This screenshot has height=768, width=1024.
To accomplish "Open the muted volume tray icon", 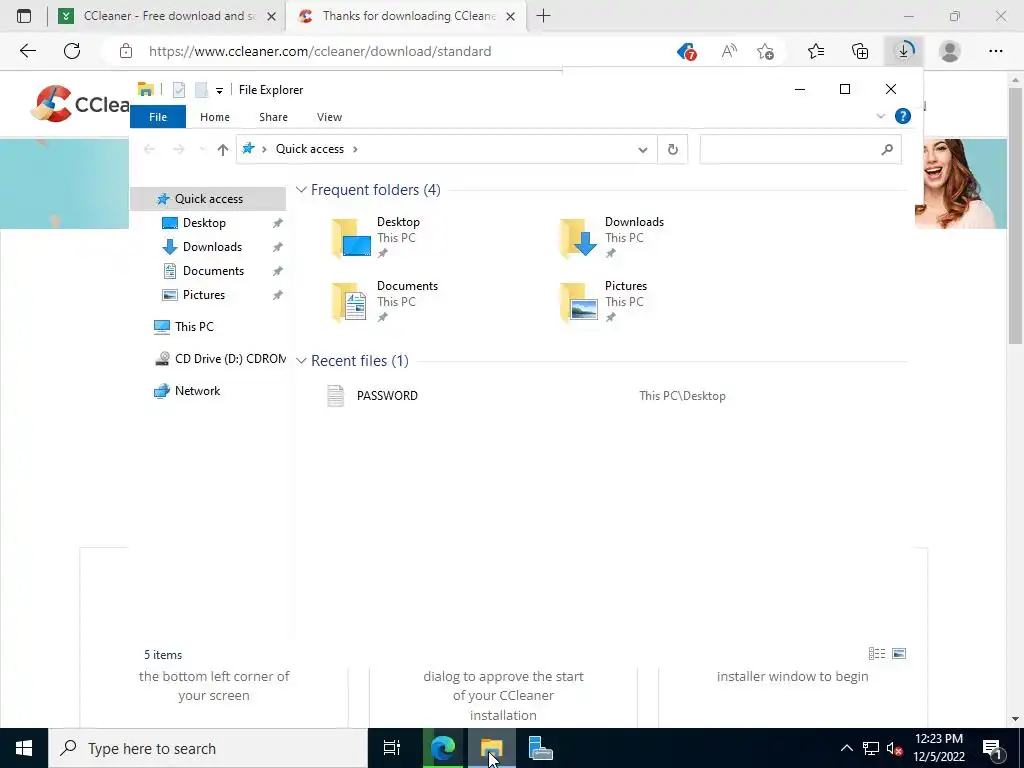I will click(x=894, y=748).
